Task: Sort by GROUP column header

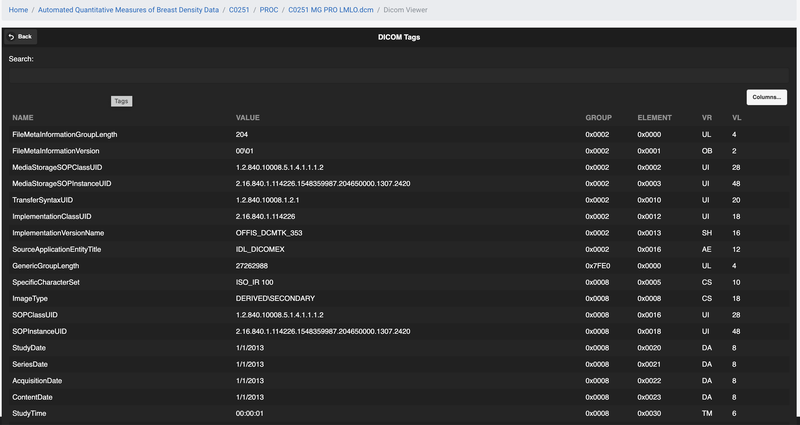Action: pos(598,117)
